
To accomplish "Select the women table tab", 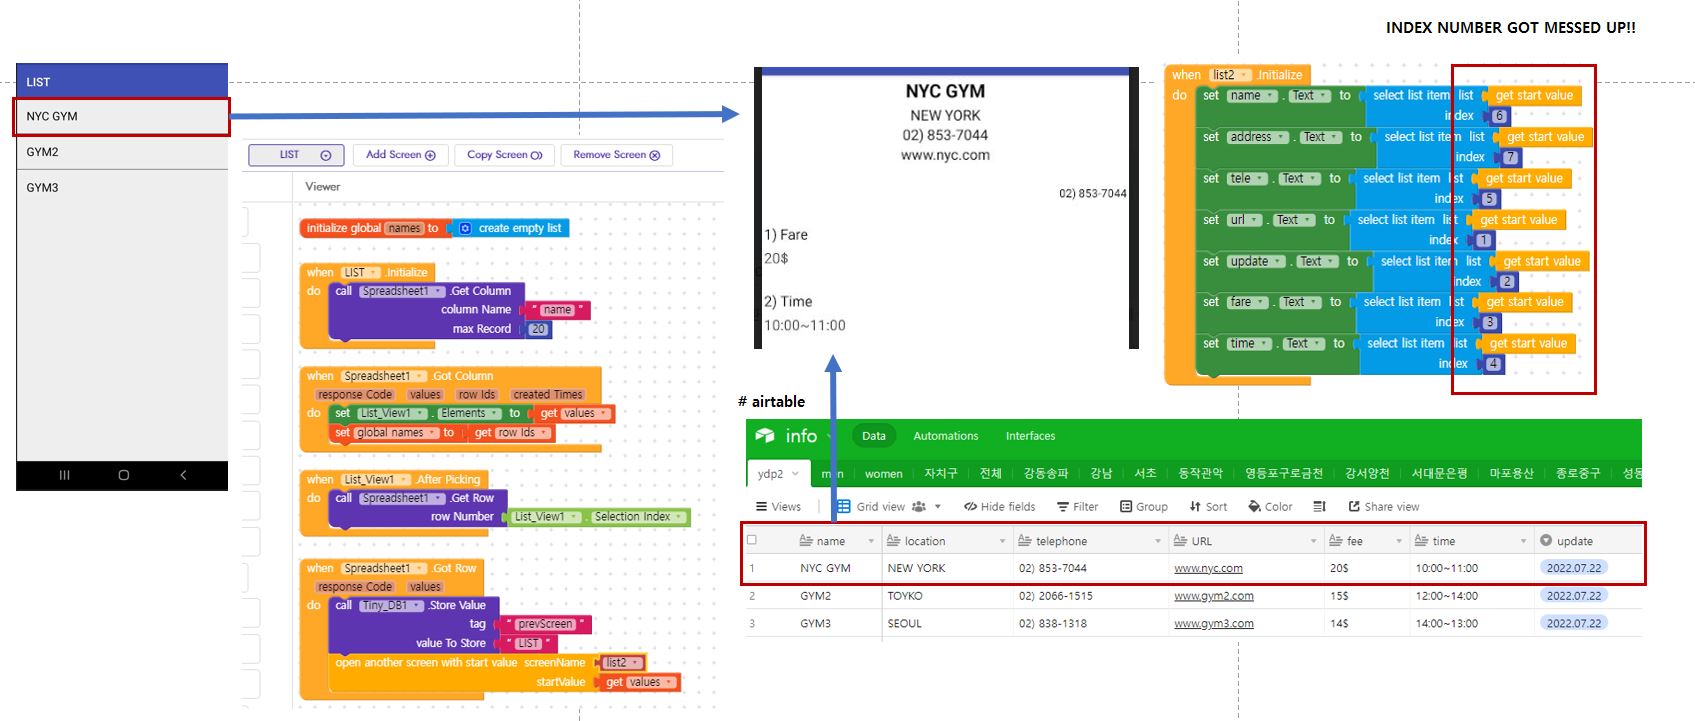I will (x=883, y=474).
